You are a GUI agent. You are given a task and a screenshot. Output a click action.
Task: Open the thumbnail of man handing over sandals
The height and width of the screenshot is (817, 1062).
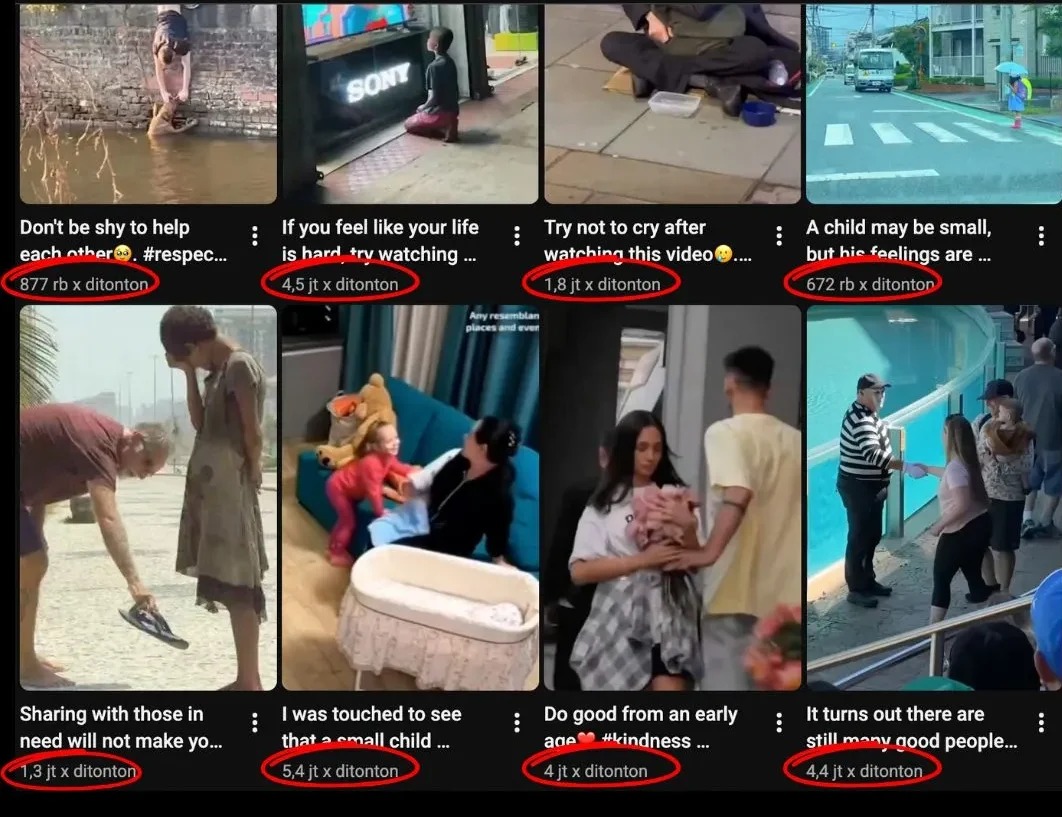(148, 498)
